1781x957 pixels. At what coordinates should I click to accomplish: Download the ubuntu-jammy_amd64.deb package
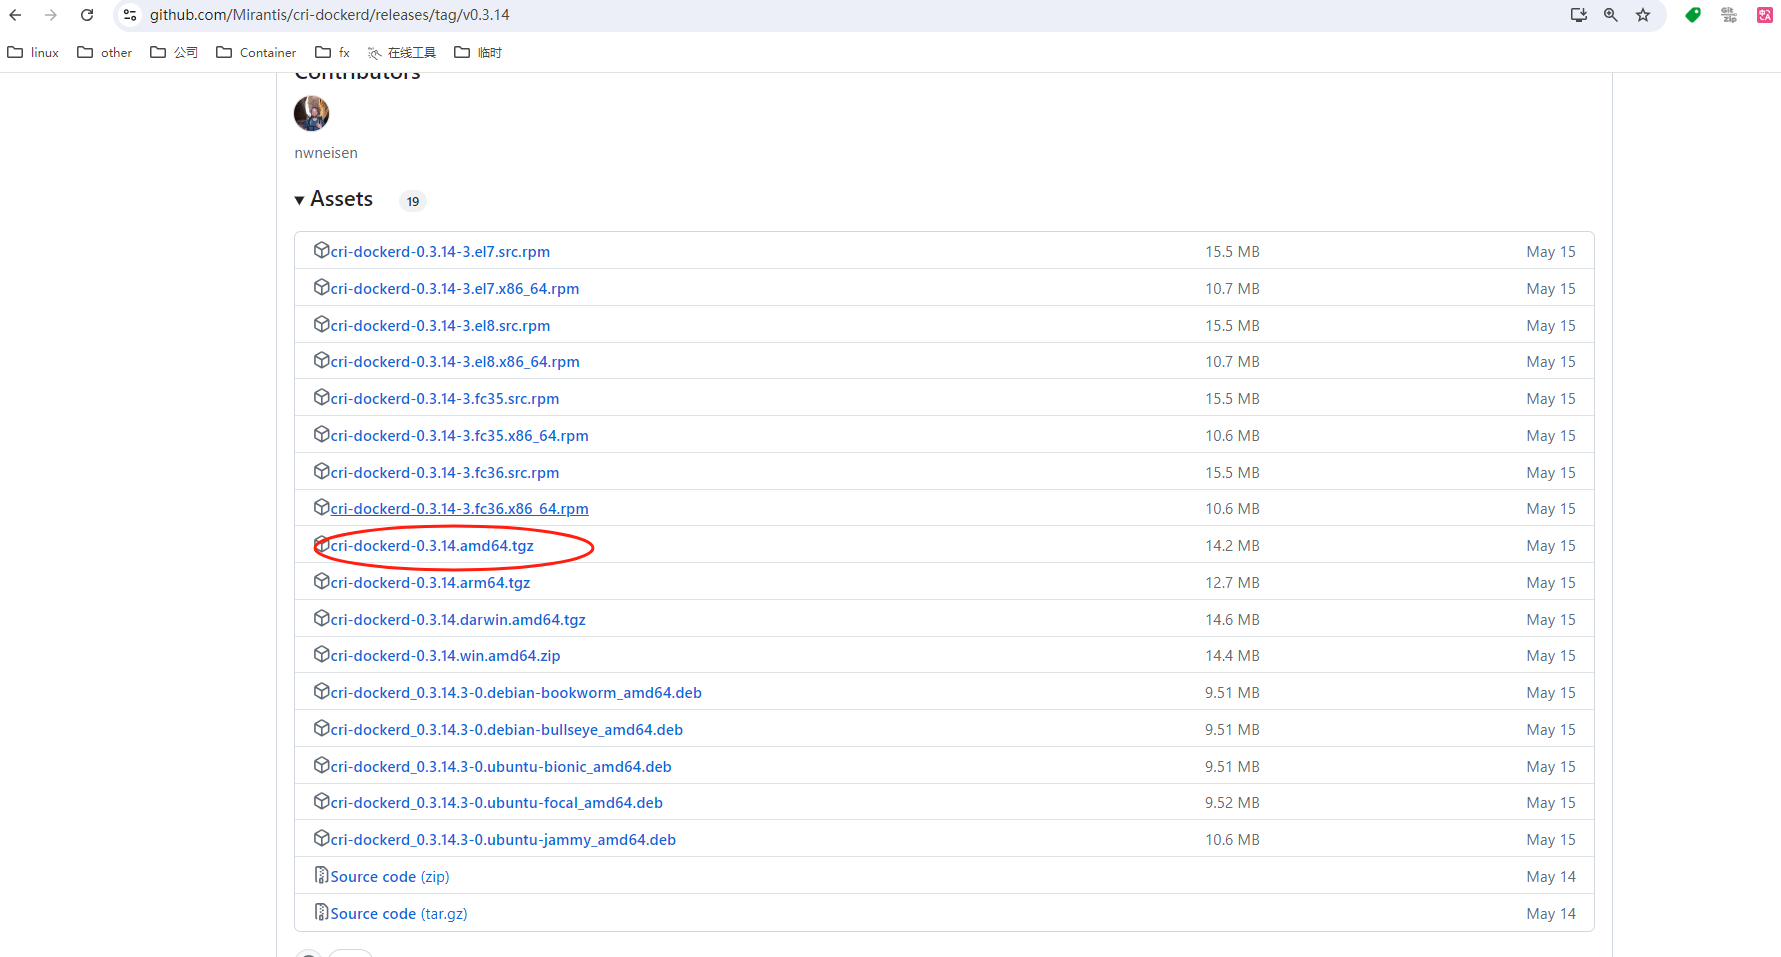[503, 840]
